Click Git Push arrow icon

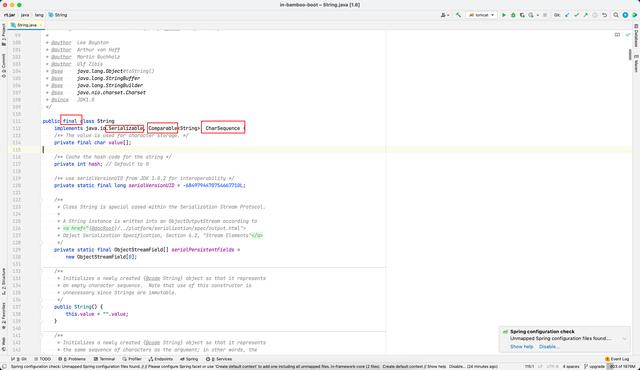tap(586, 15)
